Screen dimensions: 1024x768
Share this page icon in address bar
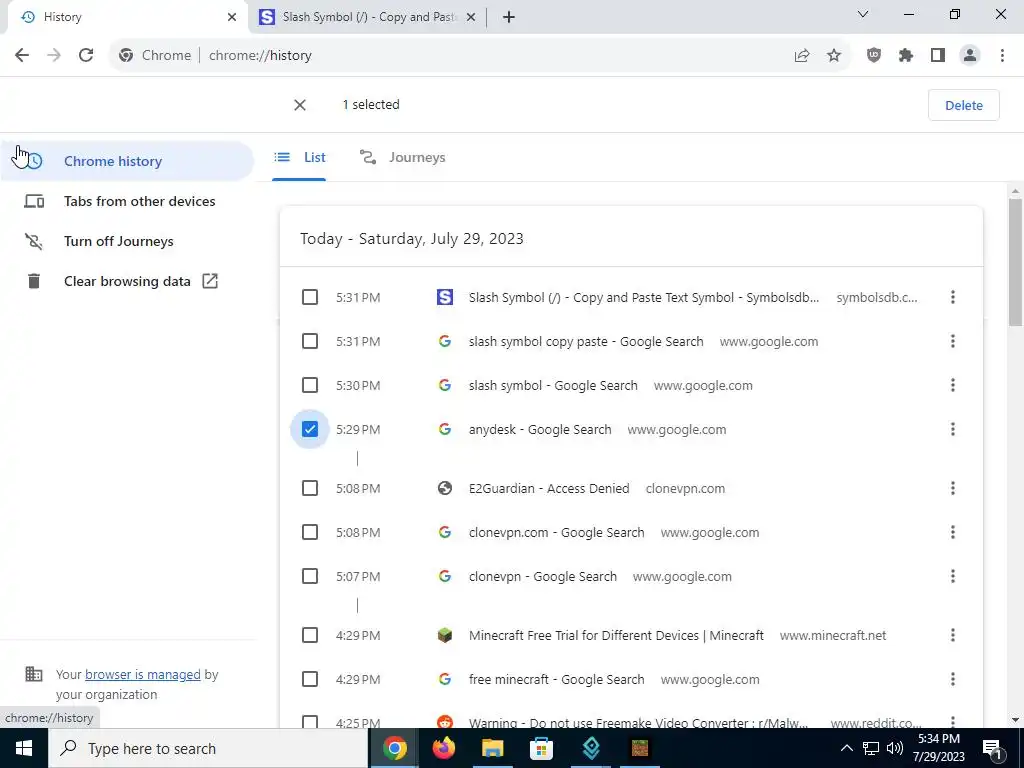coord(802,56)
